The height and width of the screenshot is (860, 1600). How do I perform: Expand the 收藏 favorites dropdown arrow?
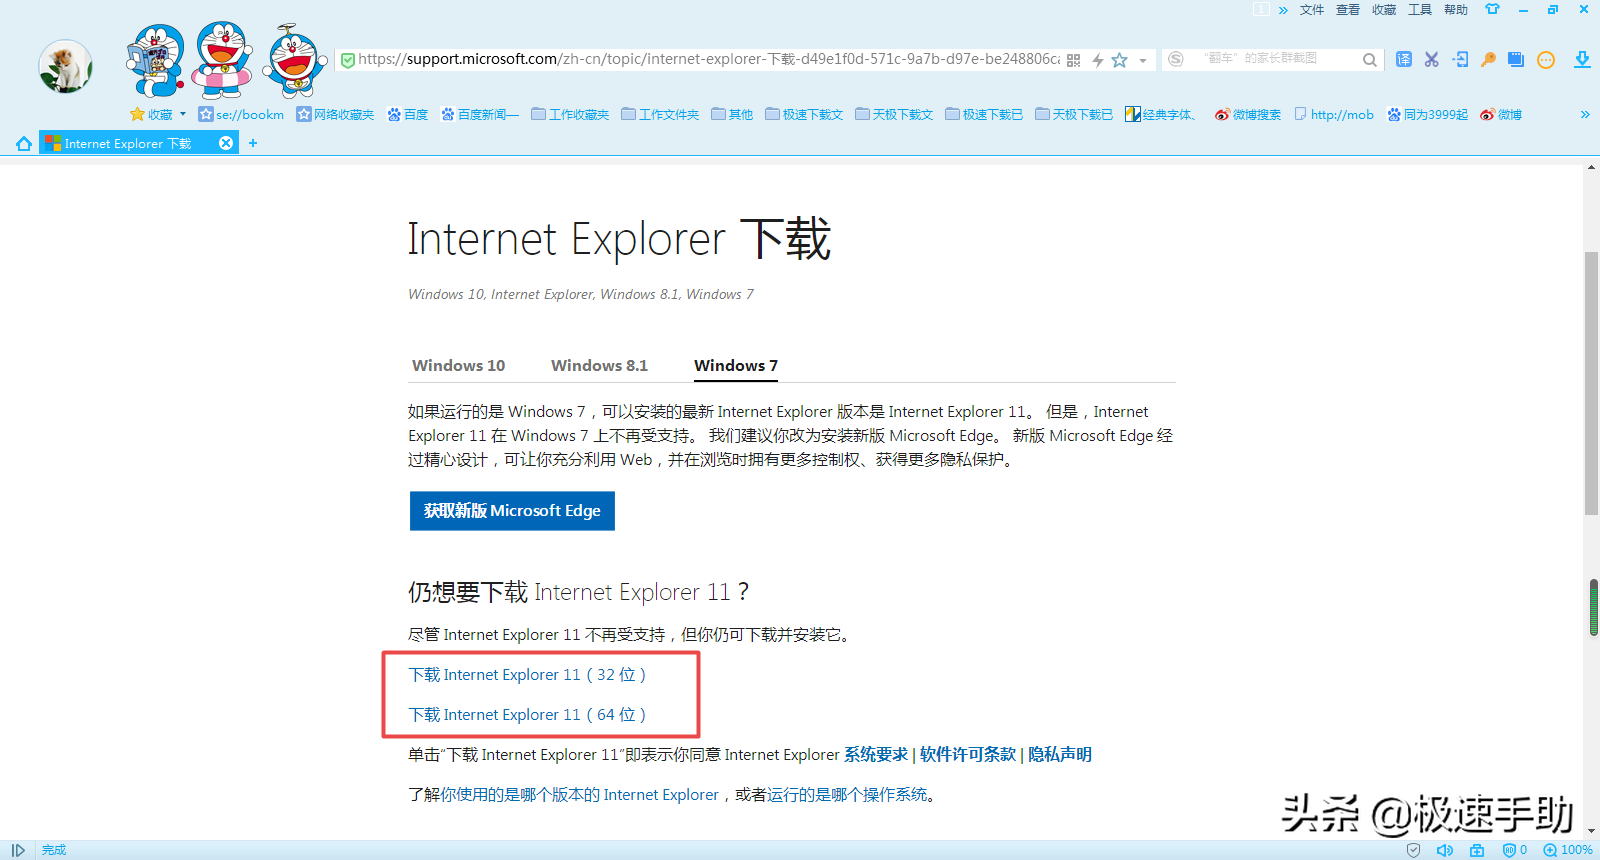pyautogui.click(x=183, y=114)
